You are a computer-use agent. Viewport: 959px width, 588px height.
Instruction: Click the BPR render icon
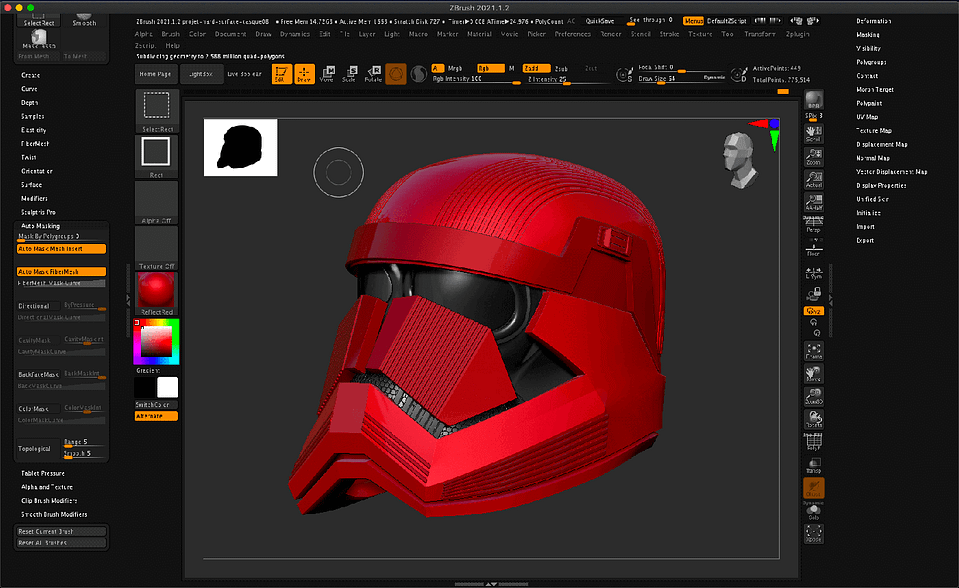(x=813, y=100)
